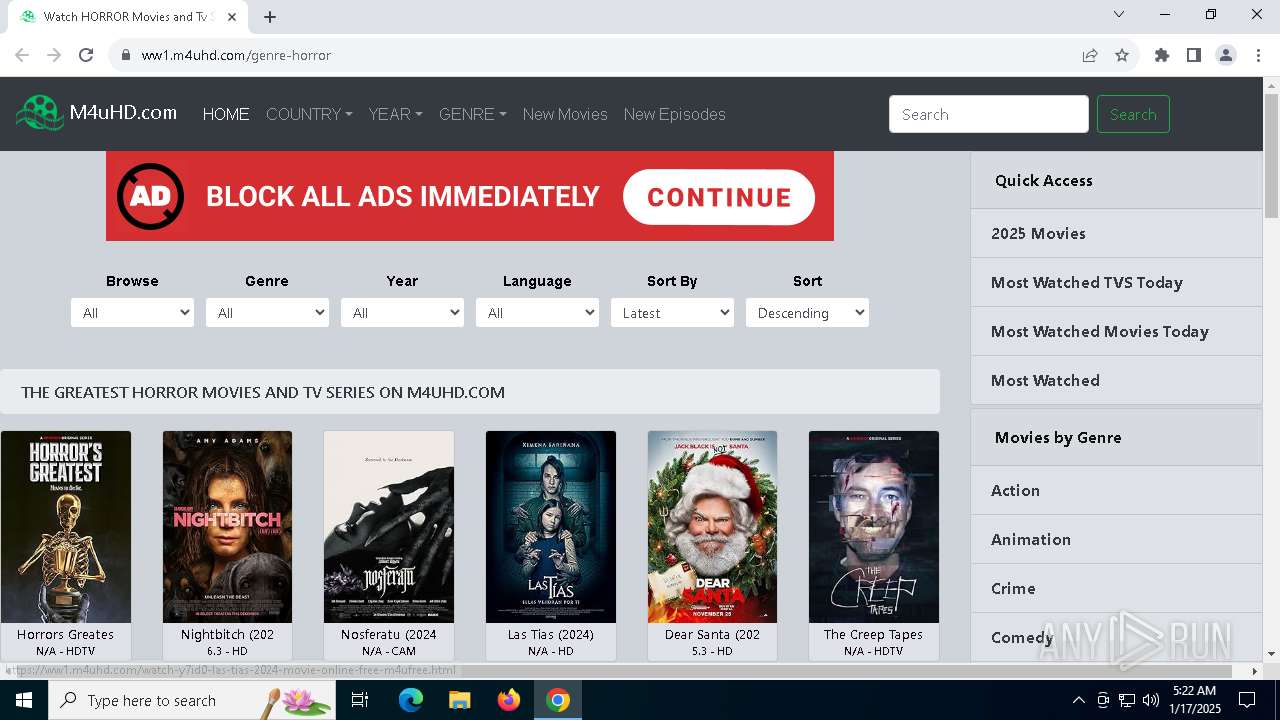The image size is (1280, 720).
Task: Click Windows taskbar search box
Action: [x=194, y=700]
